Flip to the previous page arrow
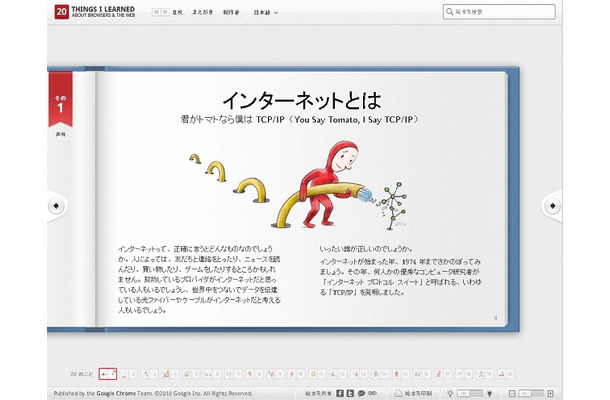 click(x=57, y=205)
